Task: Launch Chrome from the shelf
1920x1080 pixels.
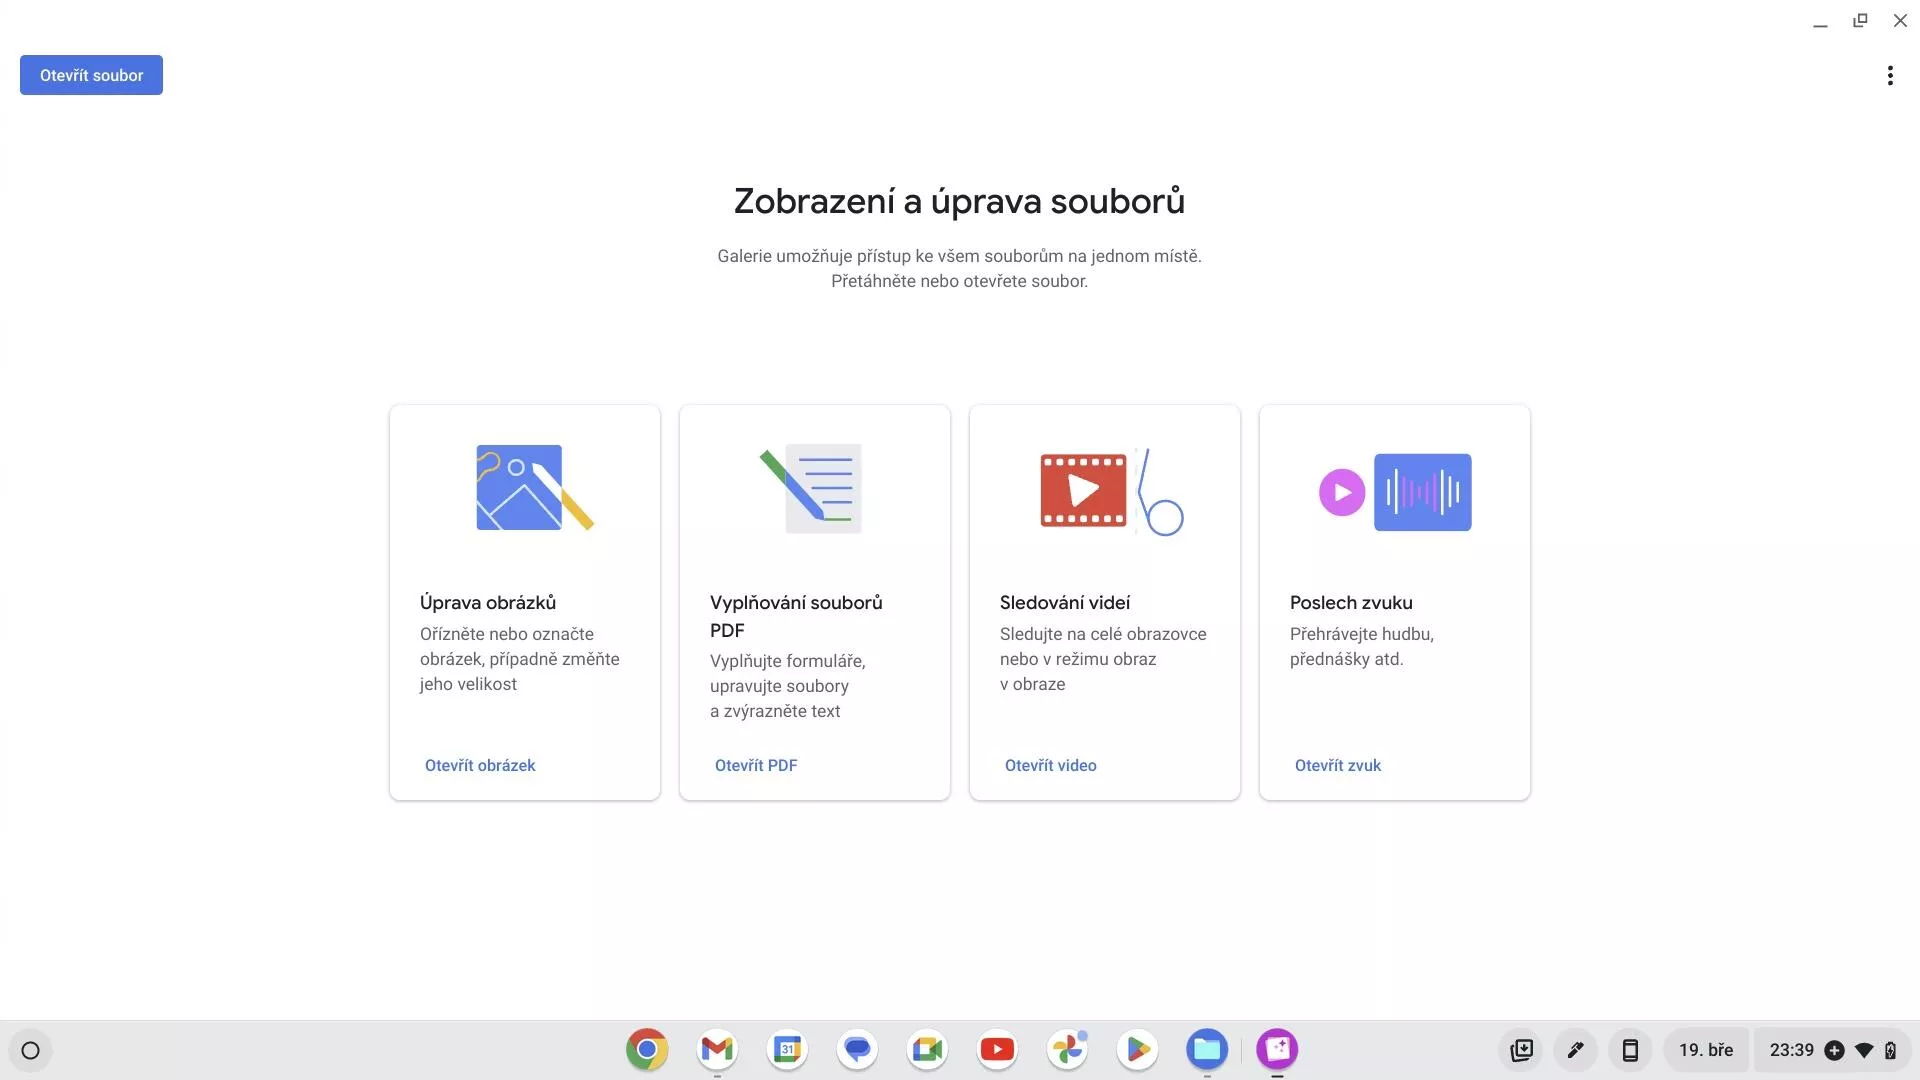Action: click(x=647, y=1049)
